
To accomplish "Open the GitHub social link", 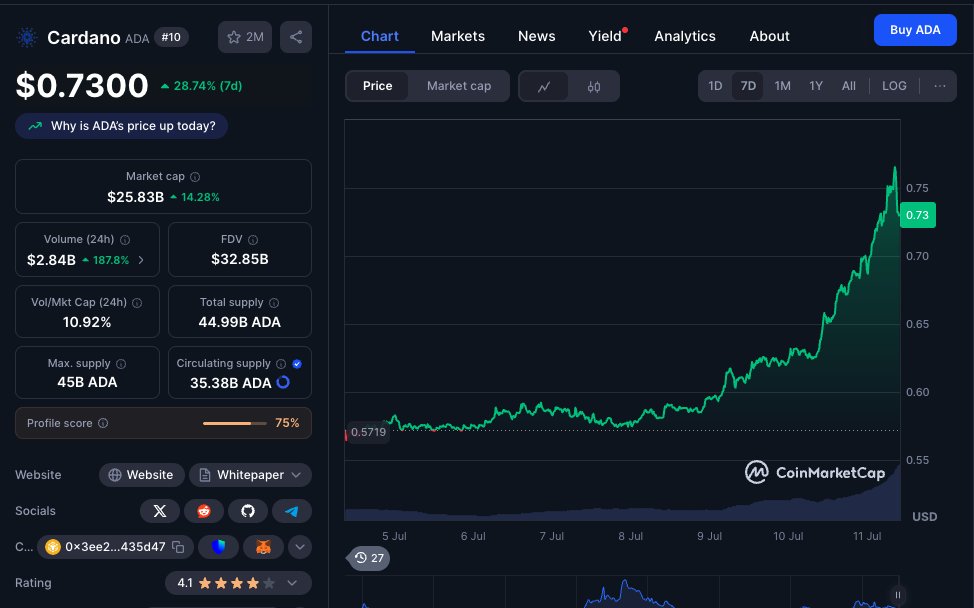I will coord(248,511).
